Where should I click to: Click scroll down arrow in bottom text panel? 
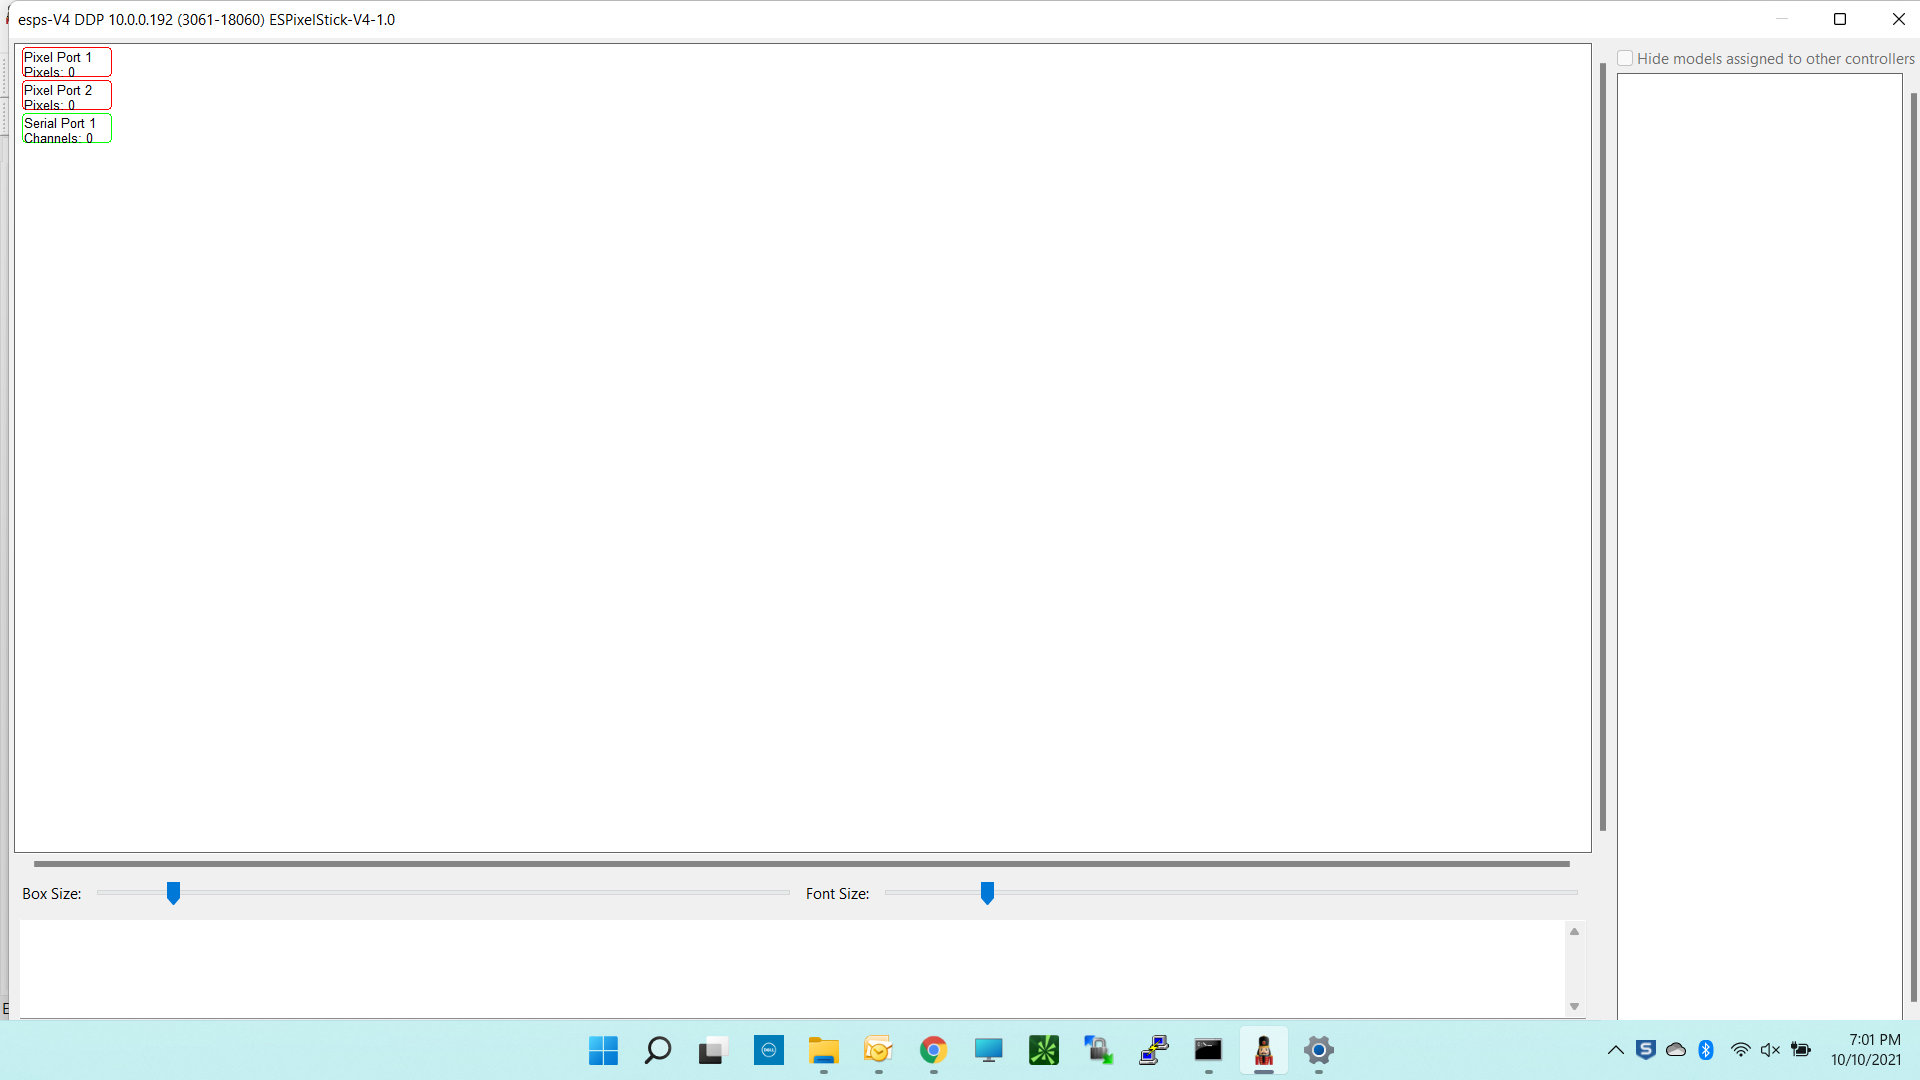click(1574, 1007)
